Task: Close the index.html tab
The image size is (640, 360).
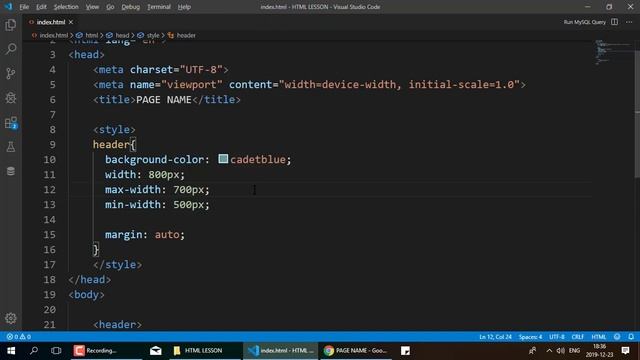Action: pos(71,22)
